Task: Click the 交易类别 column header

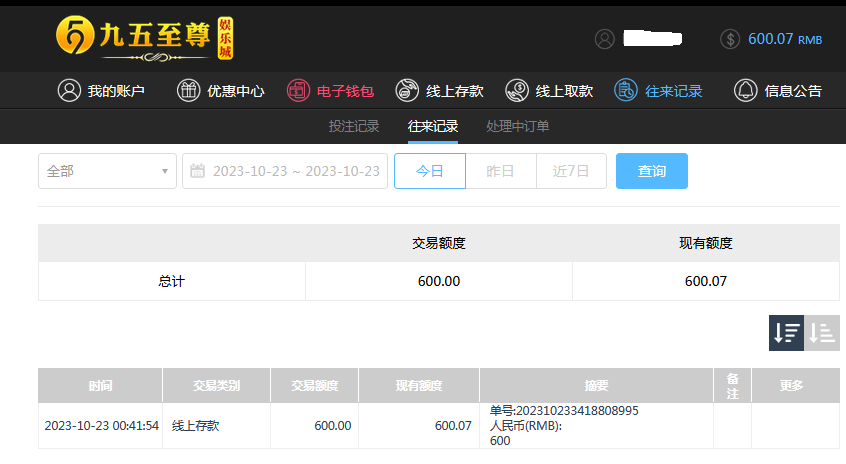Action: click(x=216, y=385)
